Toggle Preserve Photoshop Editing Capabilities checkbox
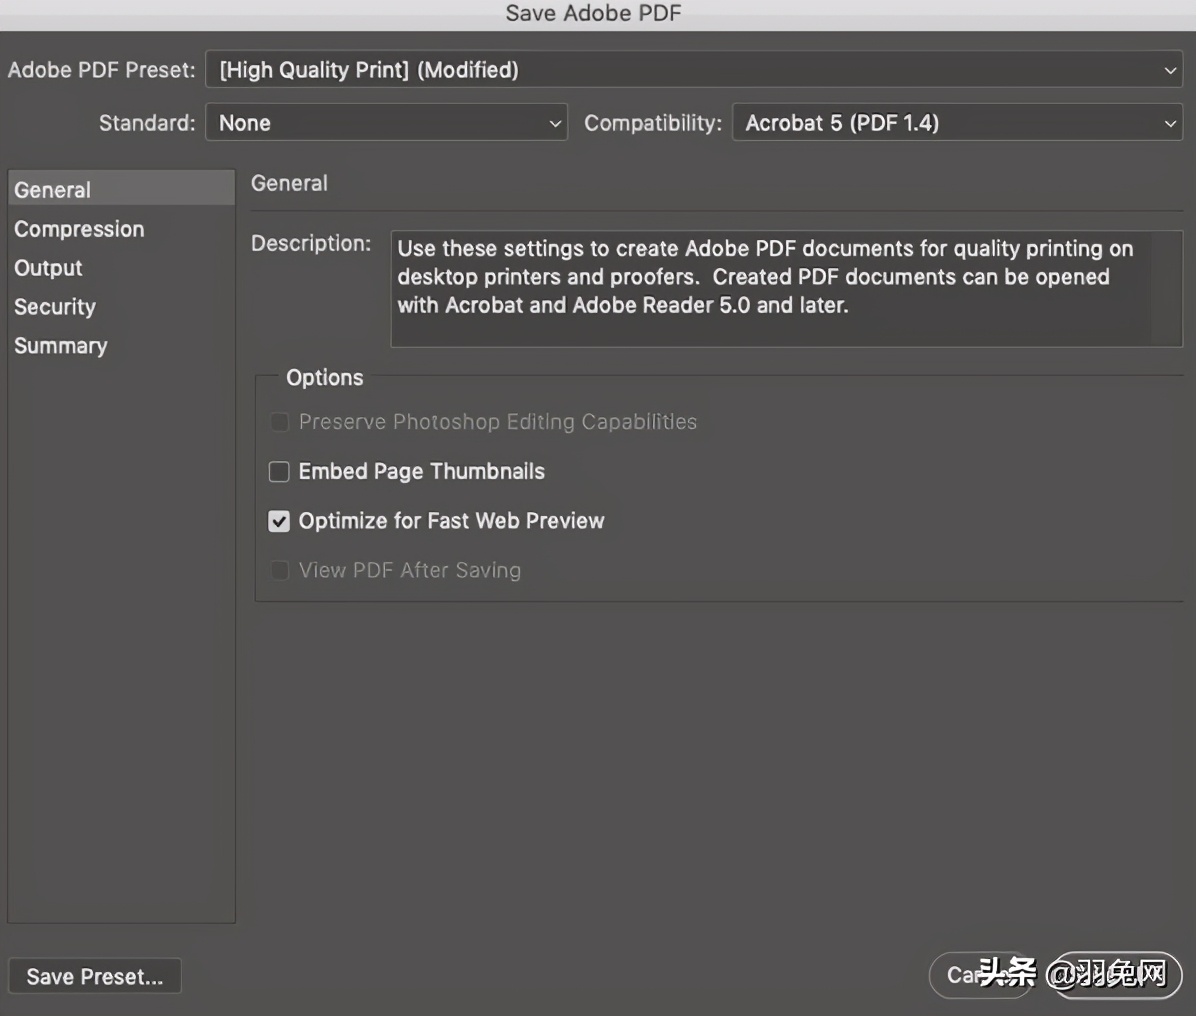 (279, 422)
